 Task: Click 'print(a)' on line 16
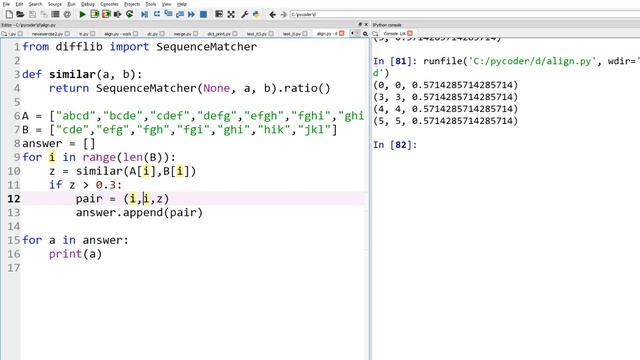coord(76,254)
